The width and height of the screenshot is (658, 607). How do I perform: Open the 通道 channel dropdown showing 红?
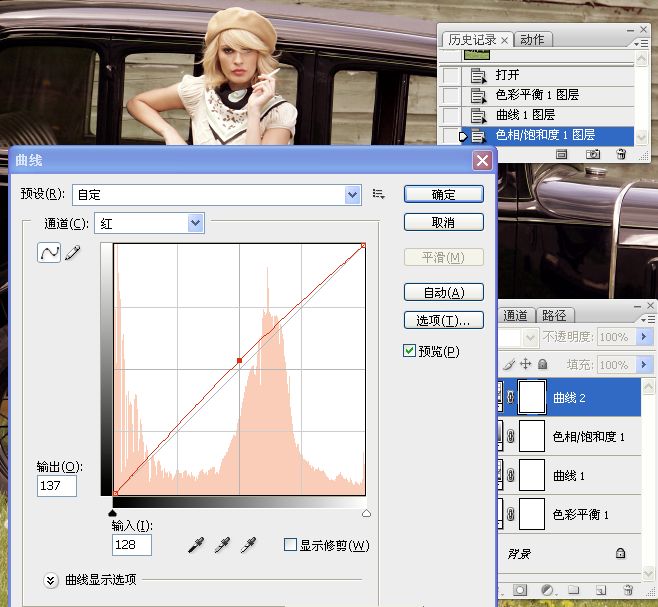[195, 224]
